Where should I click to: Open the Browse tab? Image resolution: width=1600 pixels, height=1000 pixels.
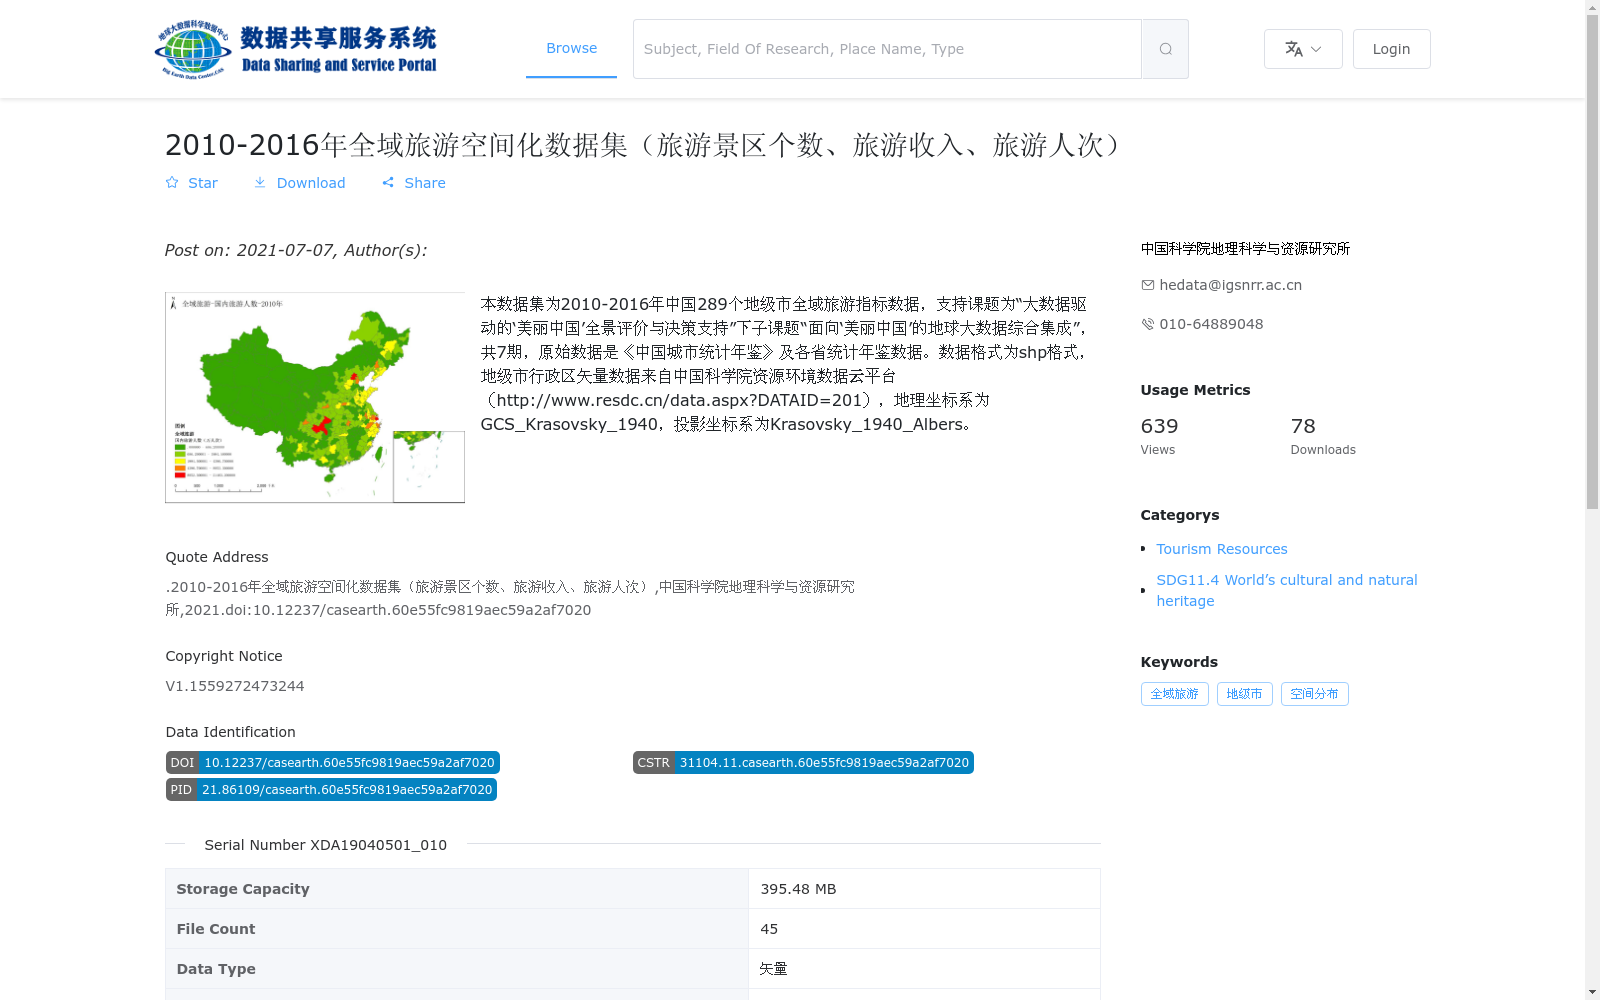(x=571, y=48)
